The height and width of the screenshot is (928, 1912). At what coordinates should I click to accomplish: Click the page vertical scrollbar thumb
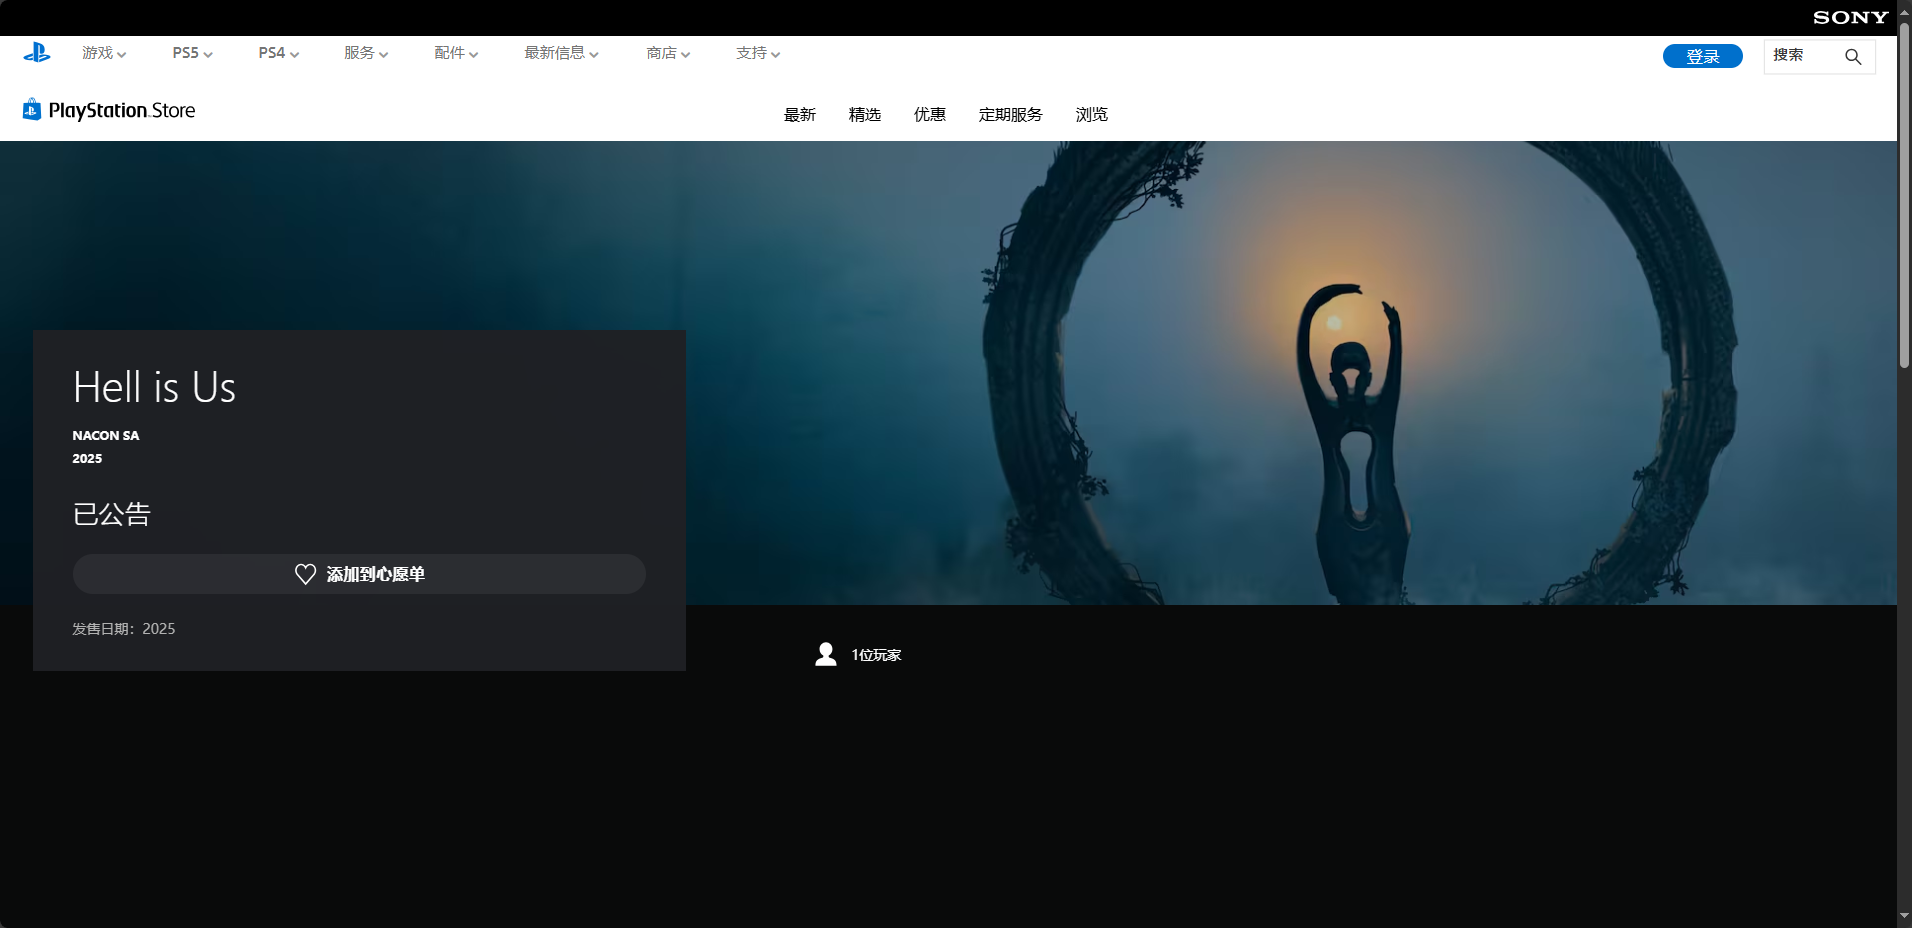[x=1905, y=195]
